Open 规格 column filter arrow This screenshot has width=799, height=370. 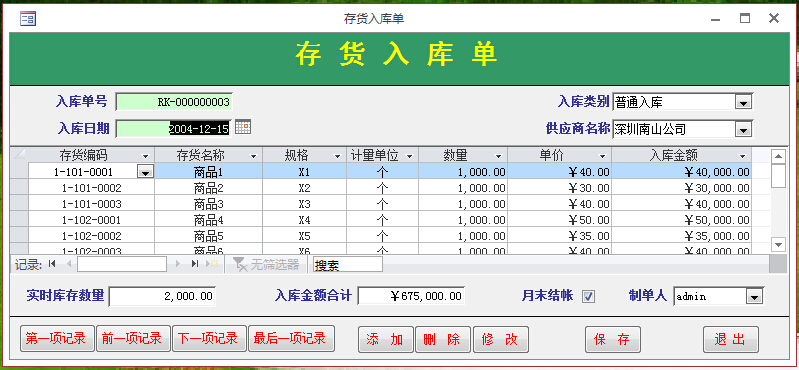(337, 156)
